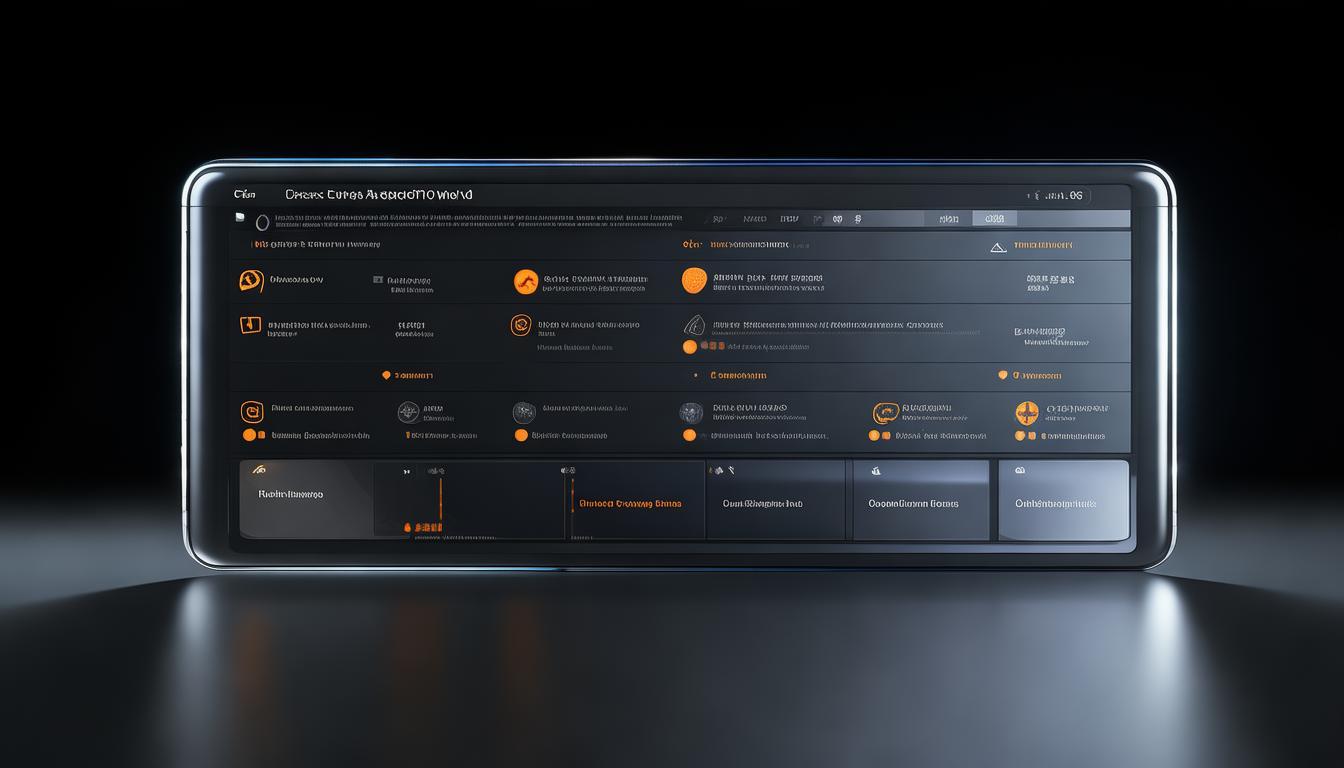Select the tab left of the highlighted tab
Viewport: 1344px width, 768px height.
(x=948, y=219)
